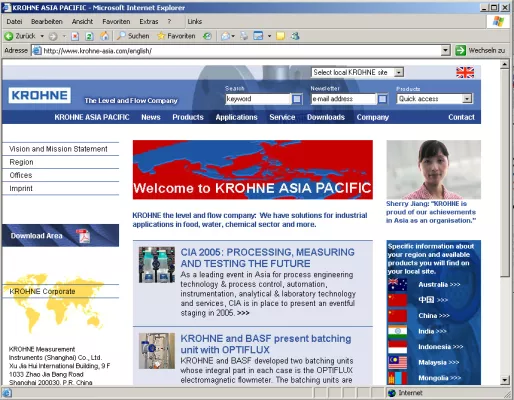Open KROHNE and BASF batching unit headline

(x=266, y=344)
